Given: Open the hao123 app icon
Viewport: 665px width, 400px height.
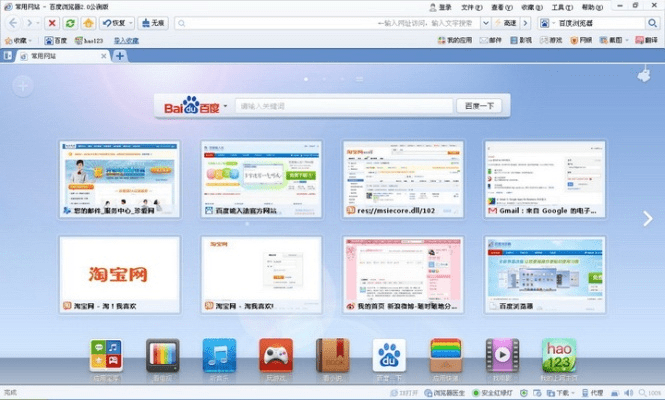Looking at the screenshot, I should point(559,355).
